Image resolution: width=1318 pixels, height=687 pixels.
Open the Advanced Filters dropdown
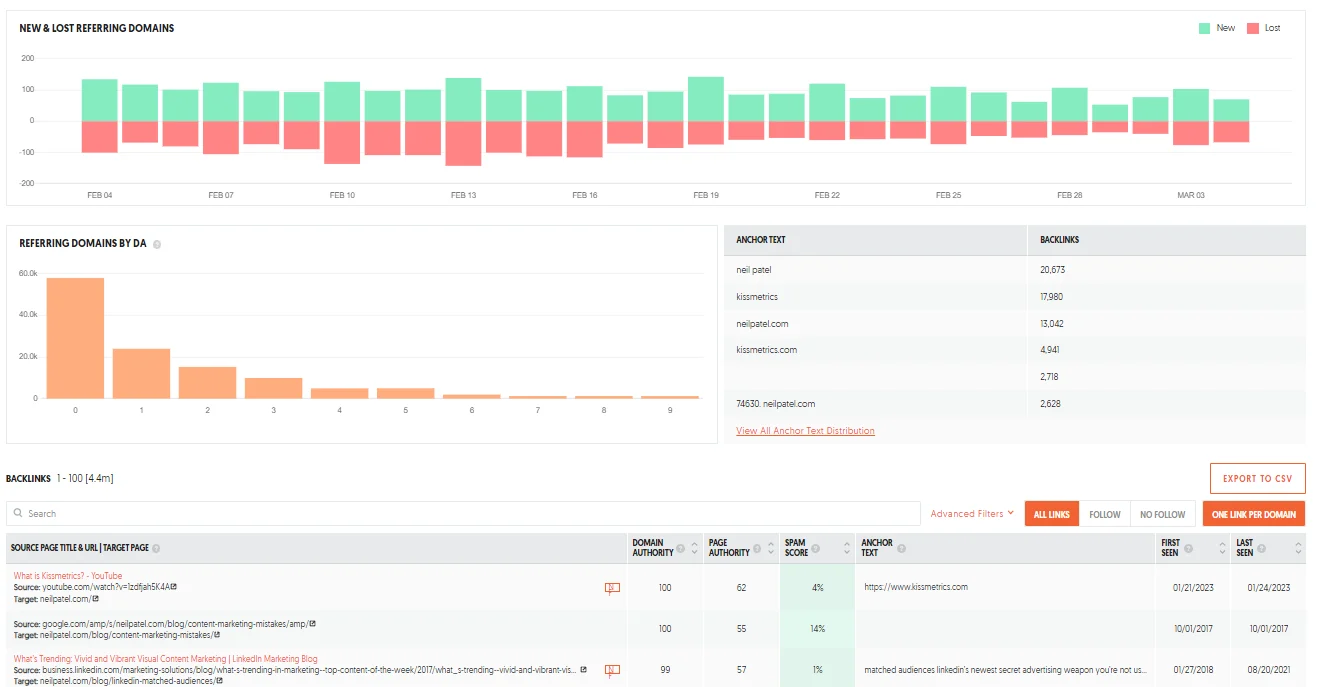coord(970,513)
